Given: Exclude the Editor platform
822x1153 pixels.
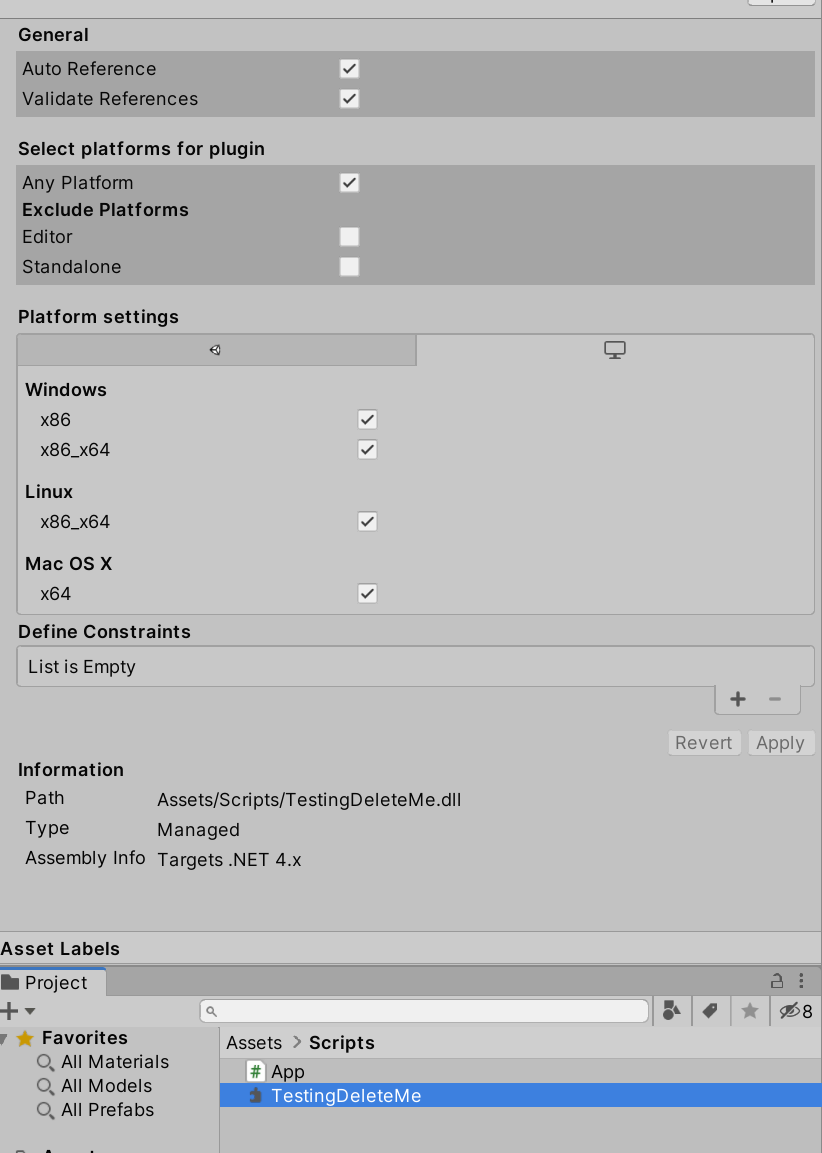Looking at the screenshot, I should (349, 237).
